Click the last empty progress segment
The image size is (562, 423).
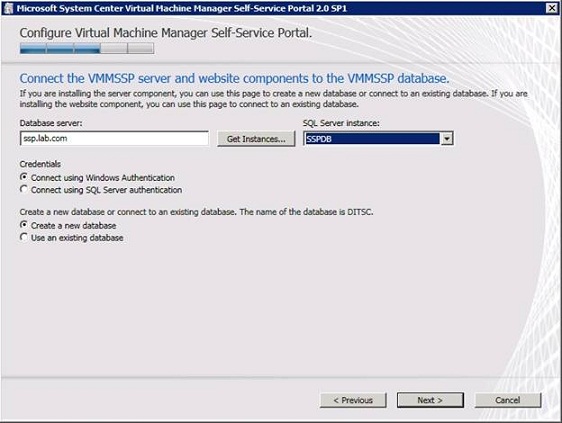pyautogui.click(x=141, y=48)
